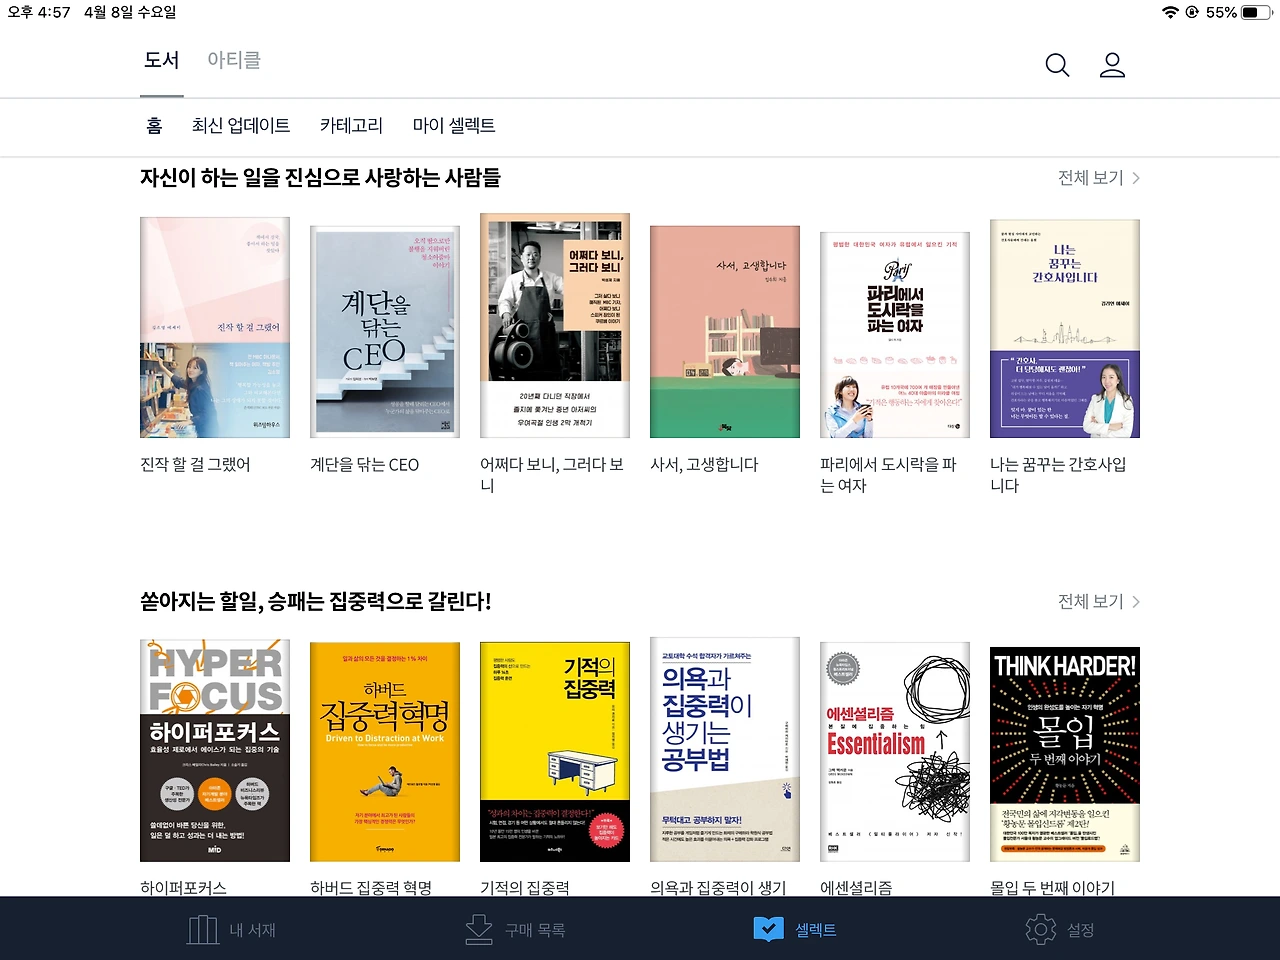Tap 어쩌다 보니, 그러다 보니 title text
The image size is (1280, 960).
552,475
